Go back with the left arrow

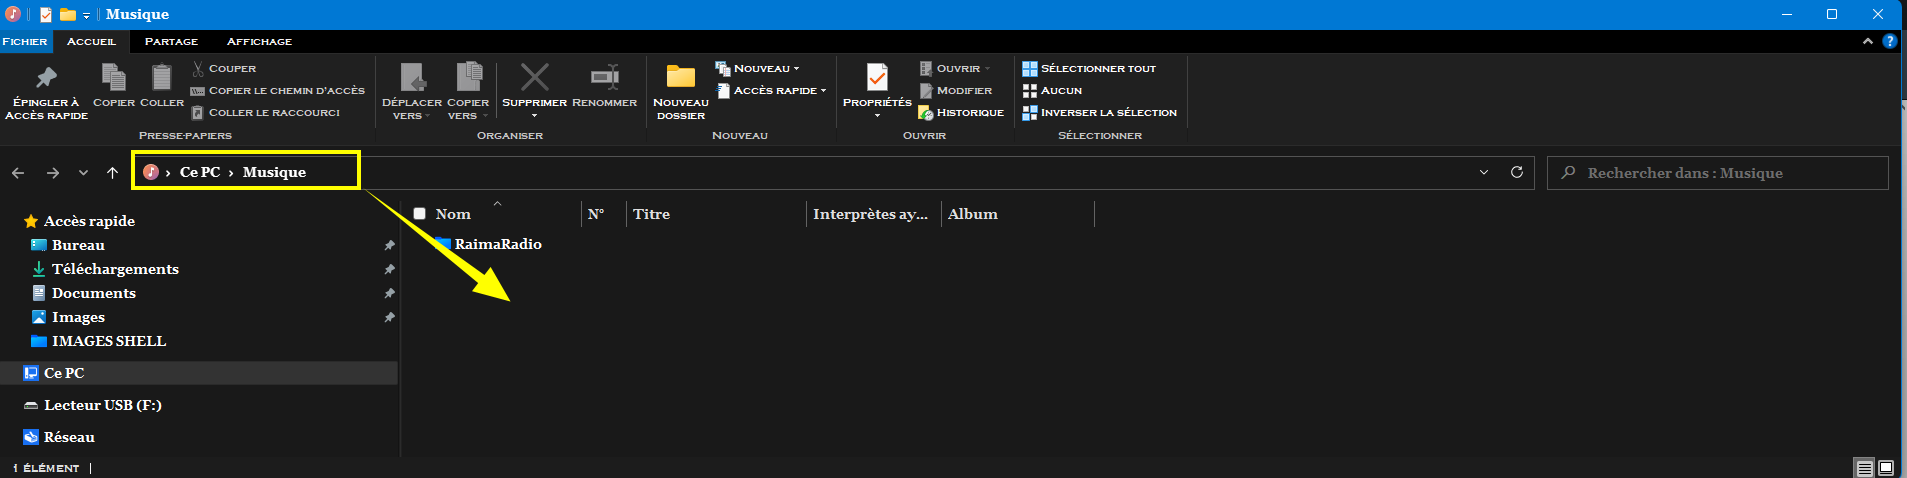18,173
